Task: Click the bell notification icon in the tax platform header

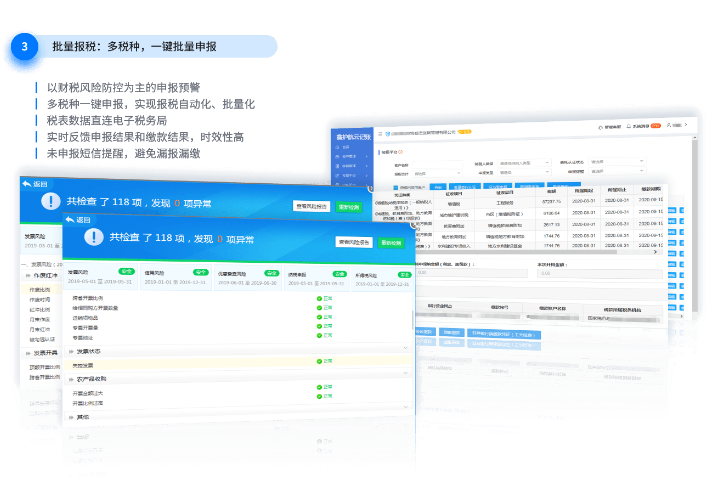Action: coord(629,126)
